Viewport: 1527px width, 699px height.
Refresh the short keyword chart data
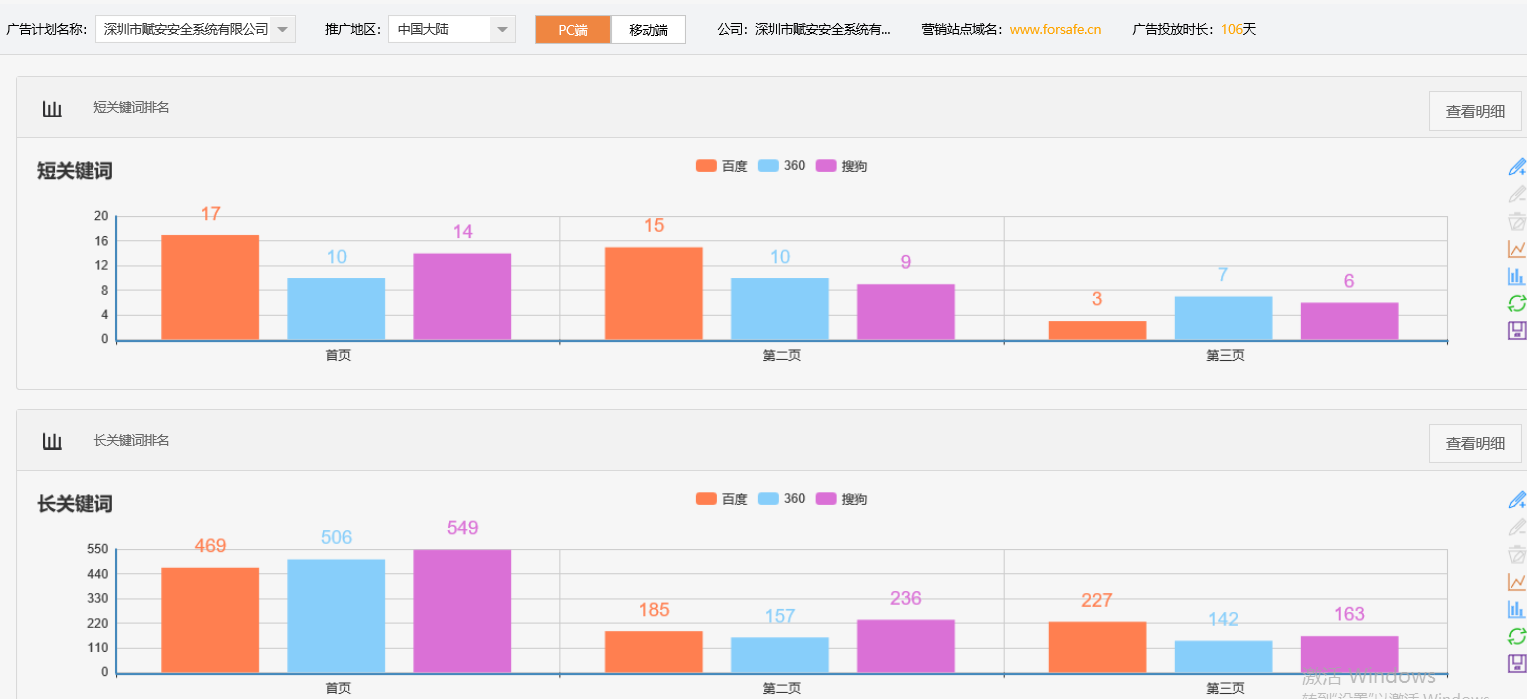point(1517,302)
